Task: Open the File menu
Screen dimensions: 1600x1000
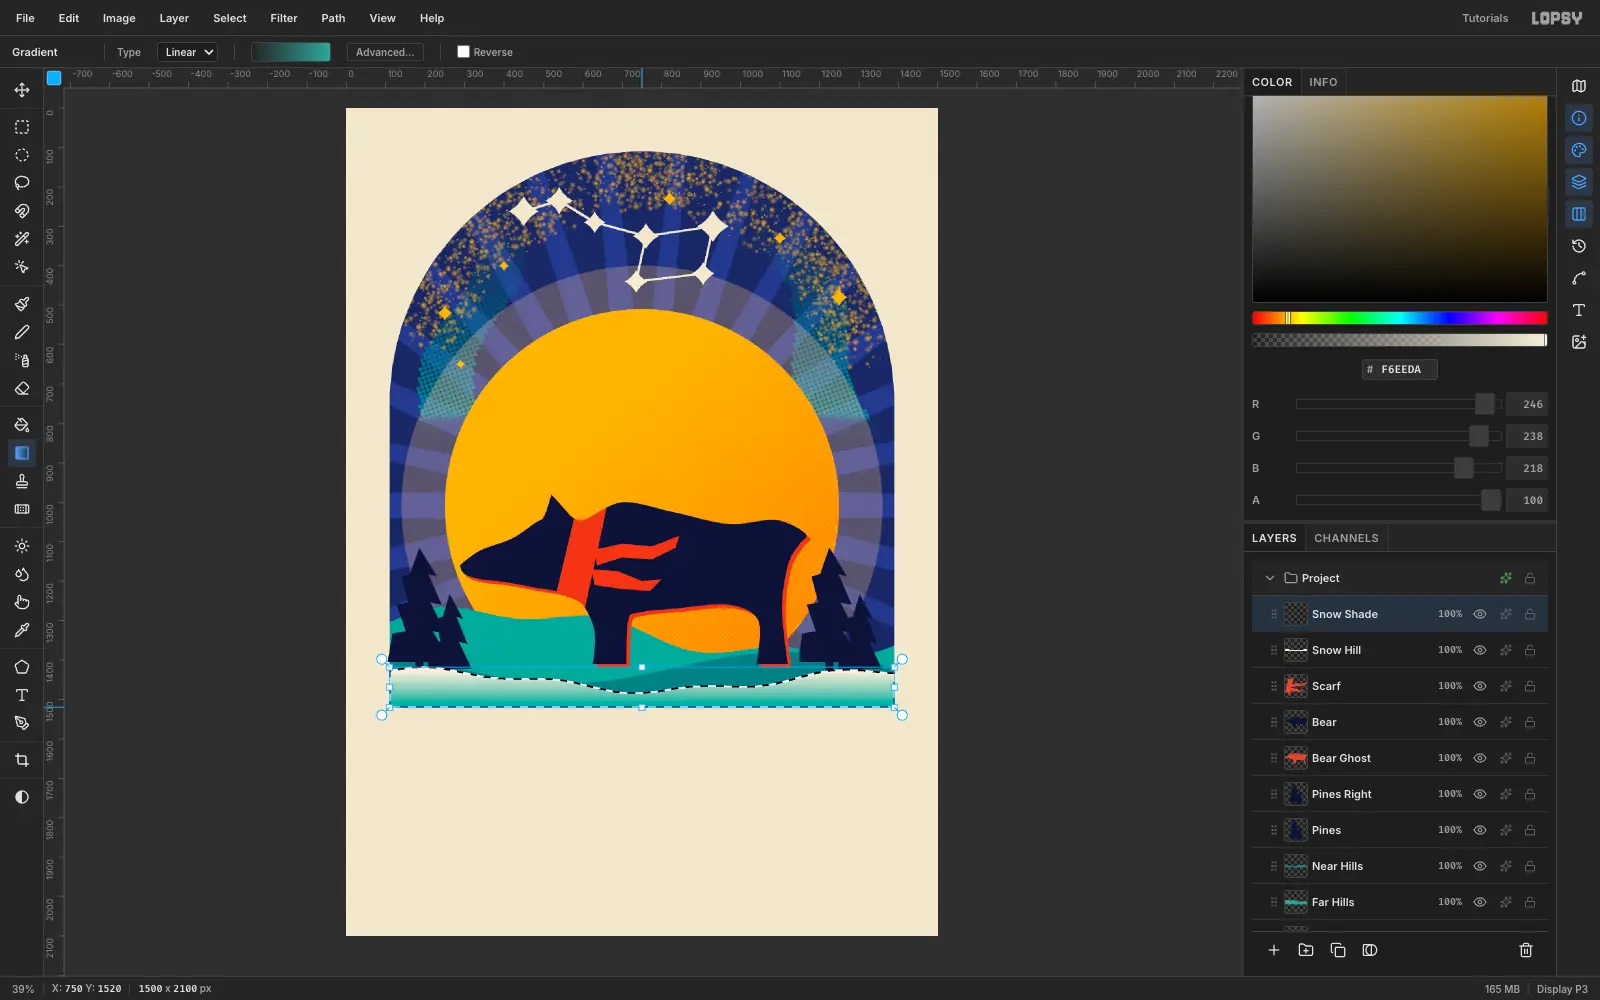Action: (25, 18)
